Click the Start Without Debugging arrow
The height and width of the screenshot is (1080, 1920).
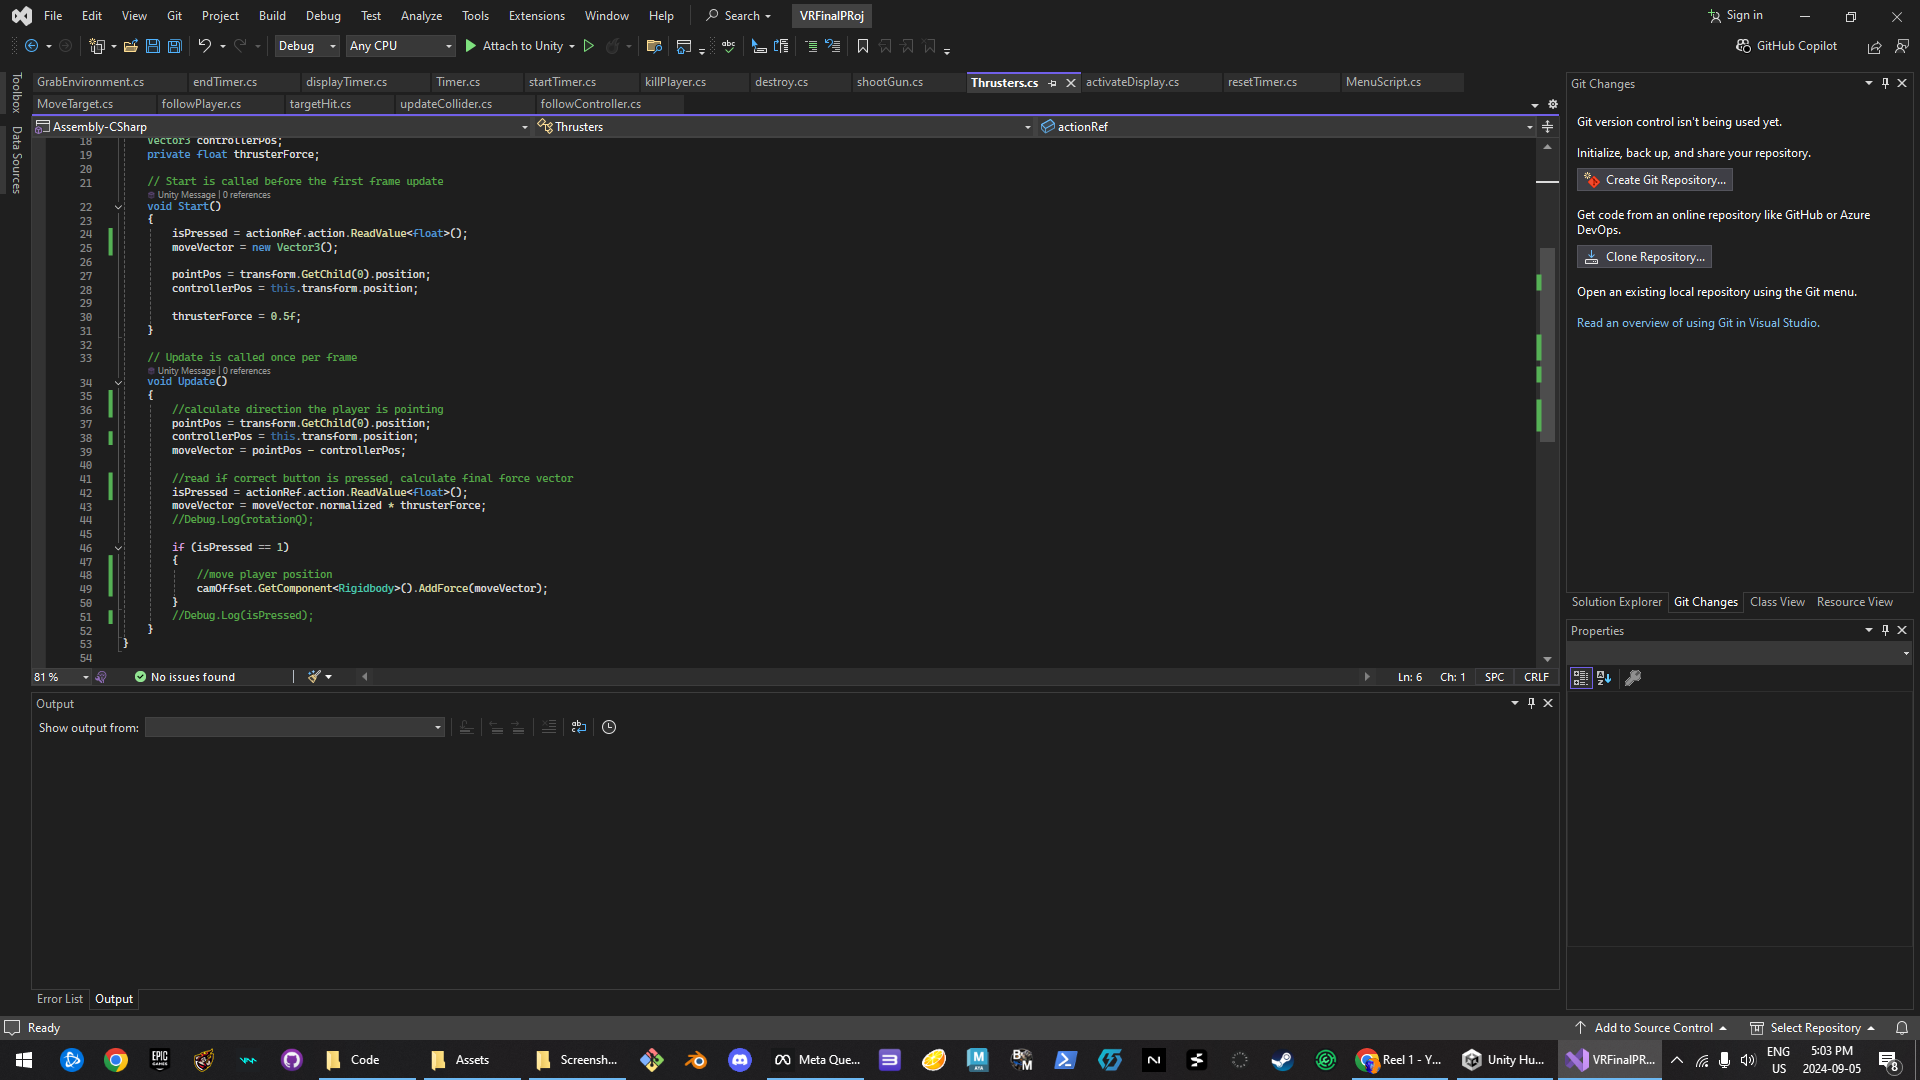[589, 46]
